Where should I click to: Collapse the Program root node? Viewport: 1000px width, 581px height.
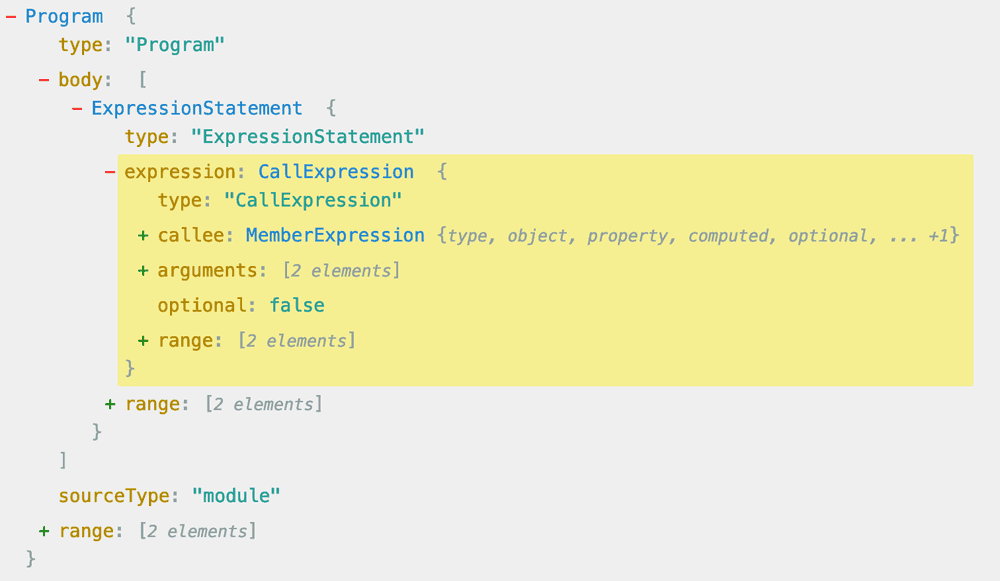tap(9, 16)
